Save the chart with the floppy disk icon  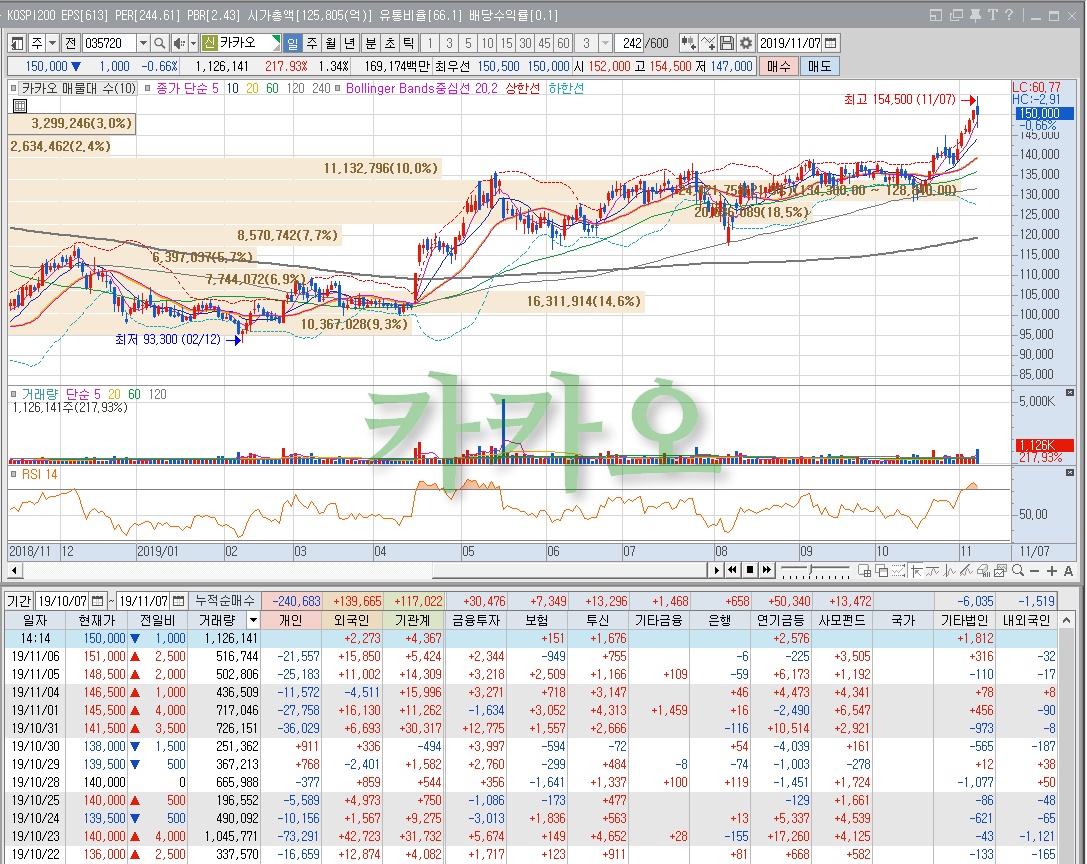click(727, 43)
